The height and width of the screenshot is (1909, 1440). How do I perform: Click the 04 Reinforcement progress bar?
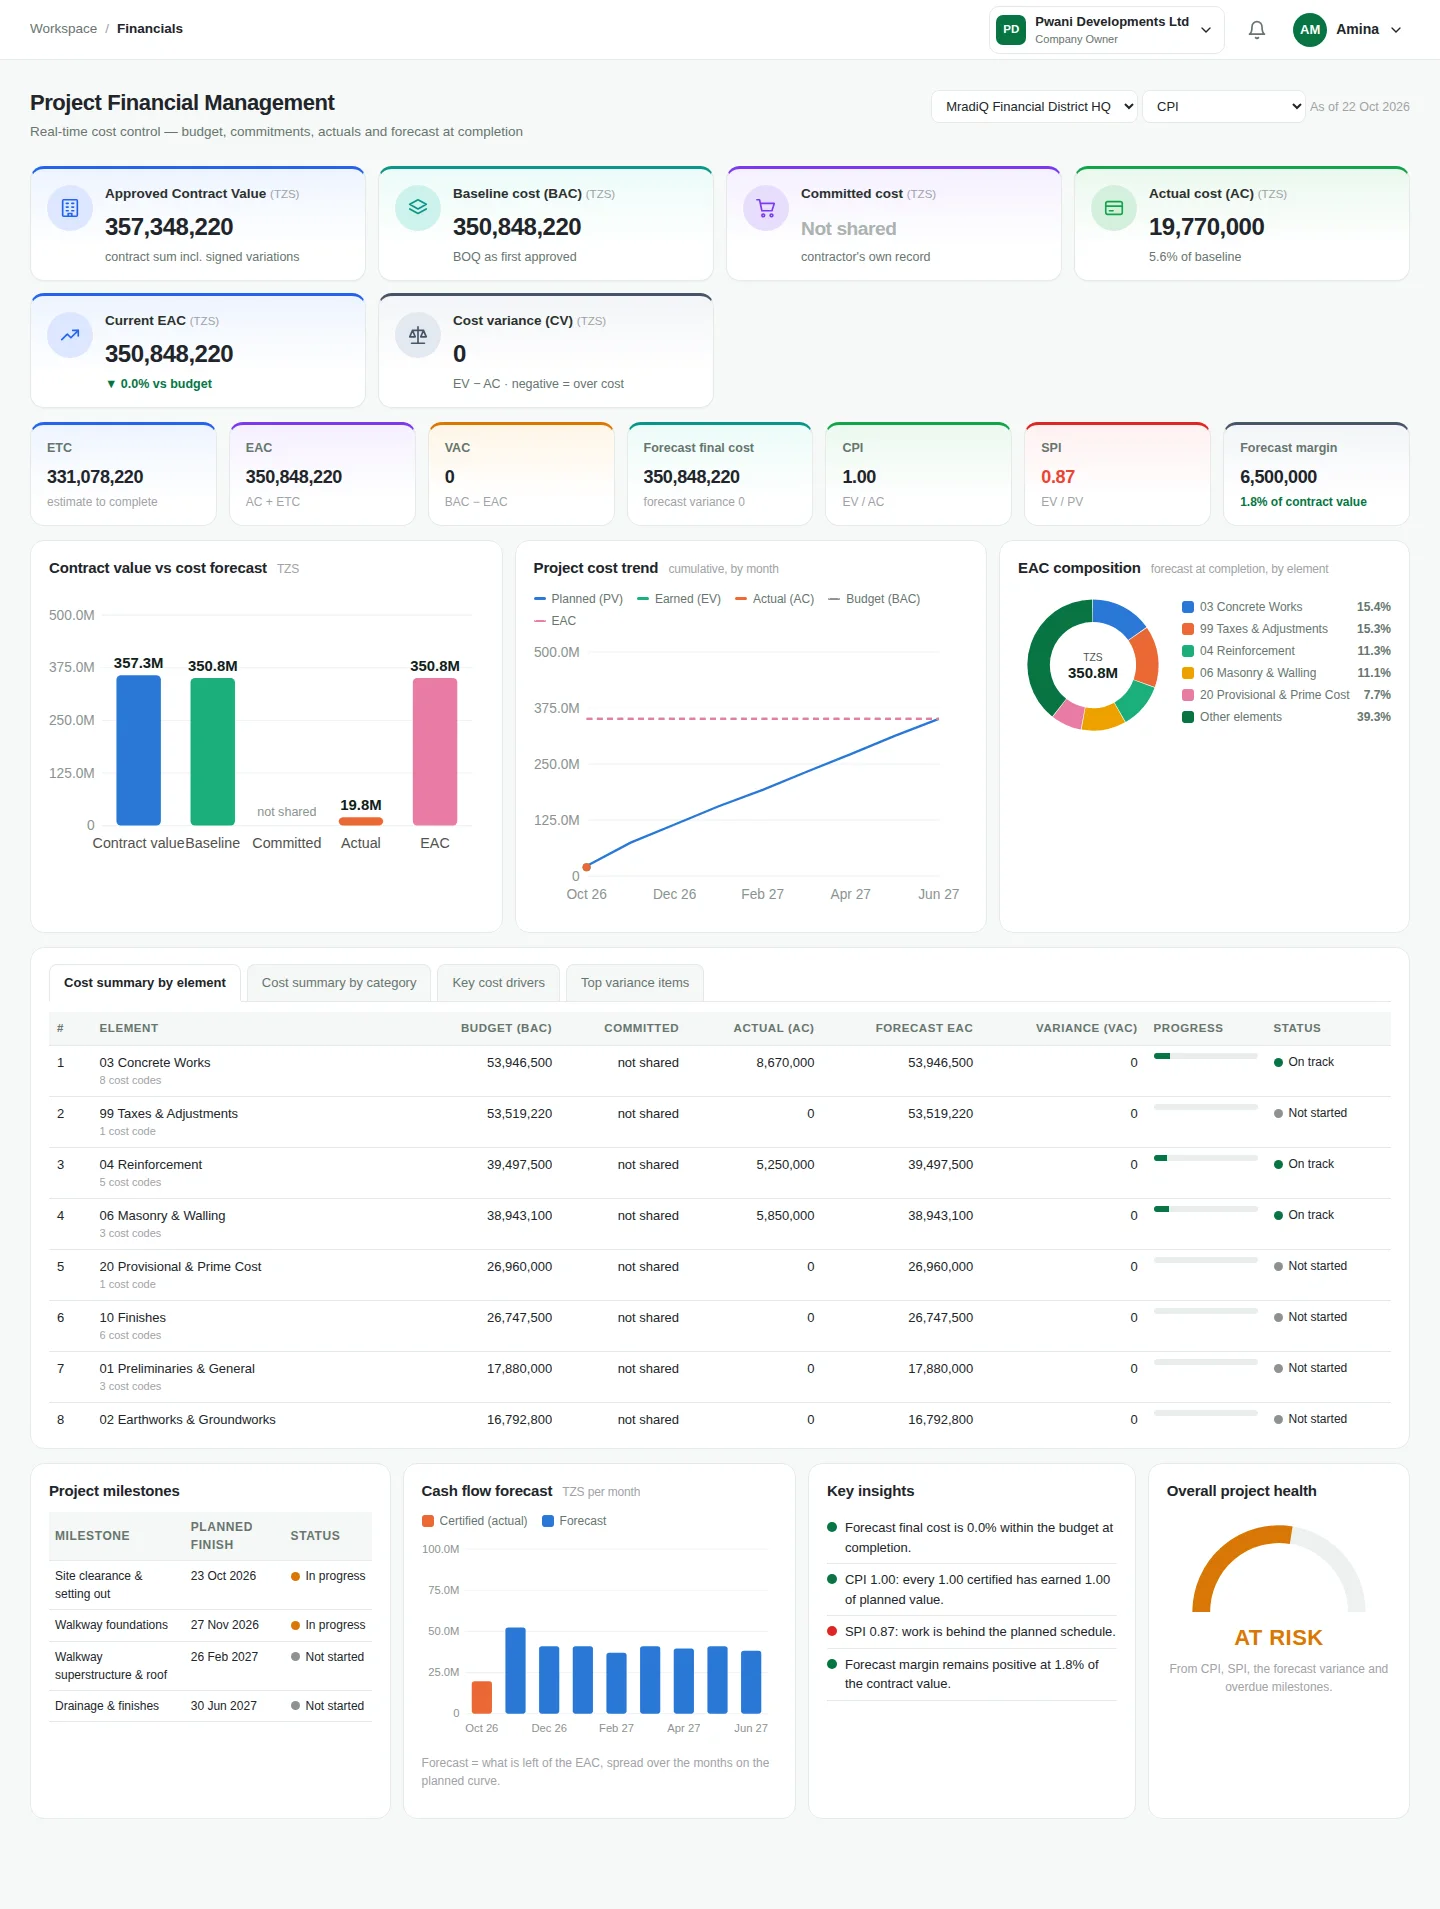pos(1206,1158)
